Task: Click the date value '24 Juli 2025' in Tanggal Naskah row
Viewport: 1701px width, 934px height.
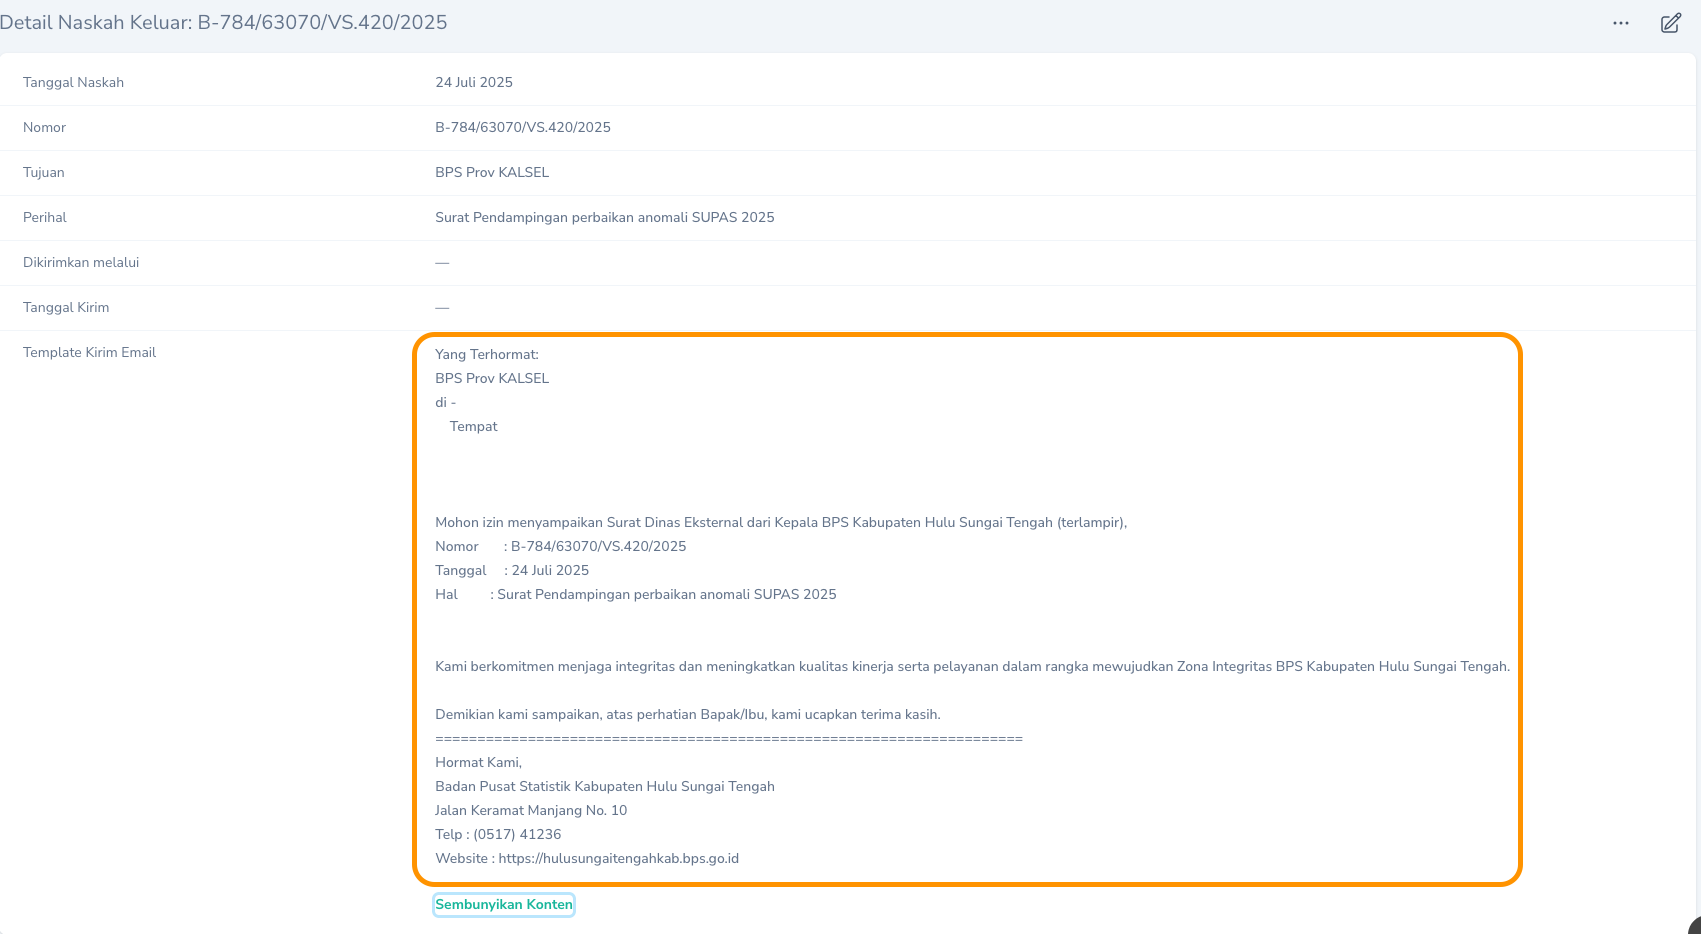Action: (x=474, y=83)
